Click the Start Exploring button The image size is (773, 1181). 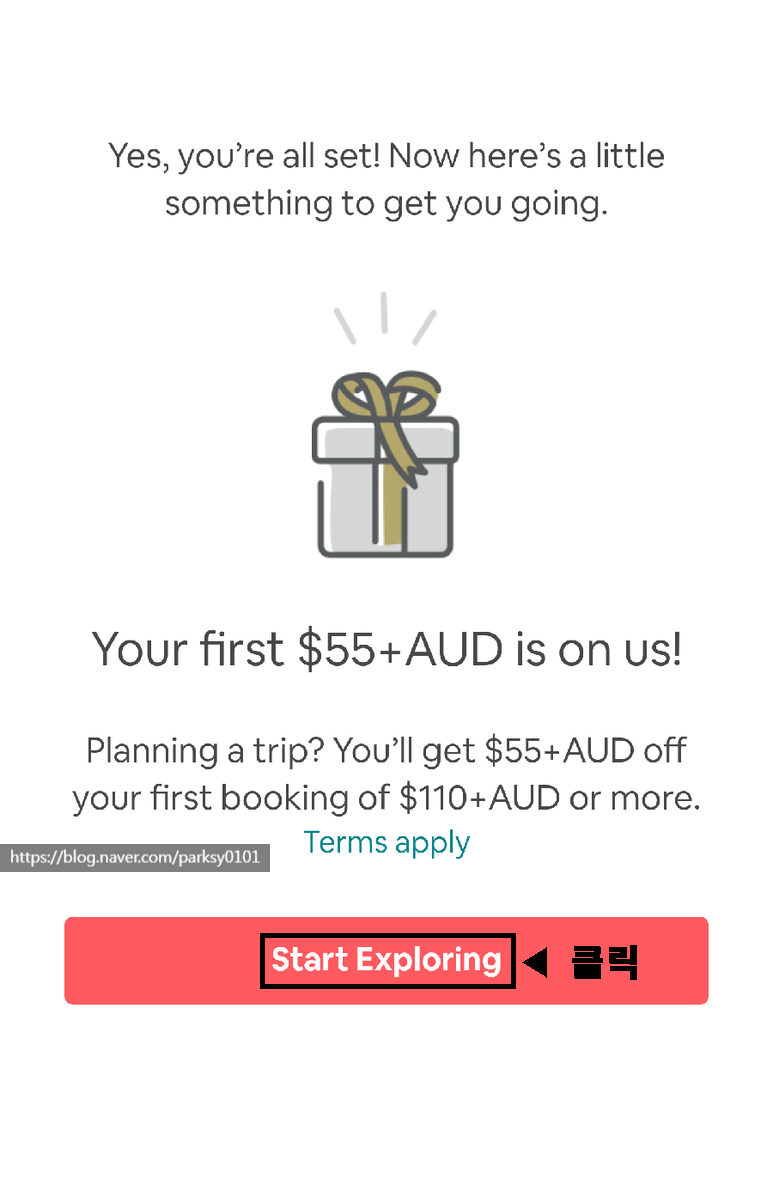click(386, 960)
